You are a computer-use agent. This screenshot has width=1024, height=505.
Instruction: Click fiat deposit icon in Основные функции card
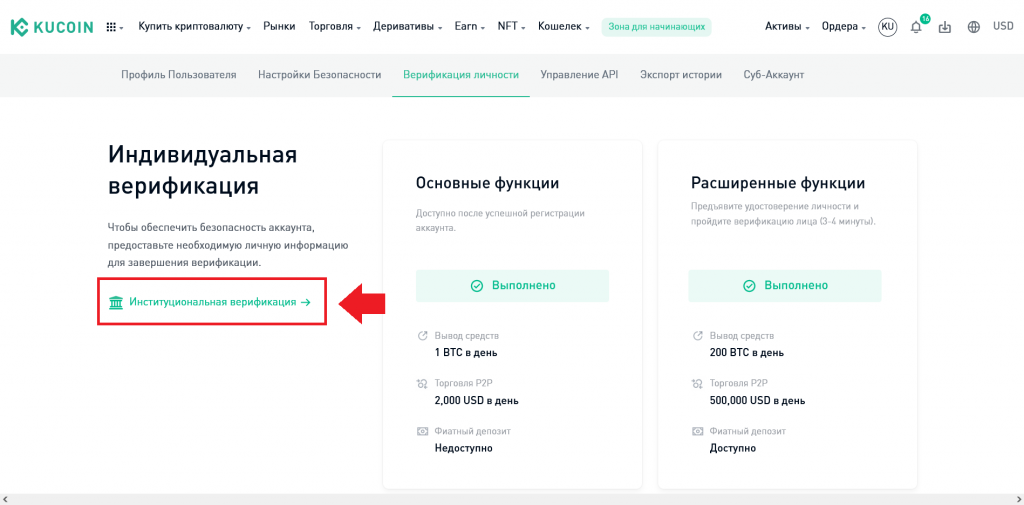coord(422,432)
